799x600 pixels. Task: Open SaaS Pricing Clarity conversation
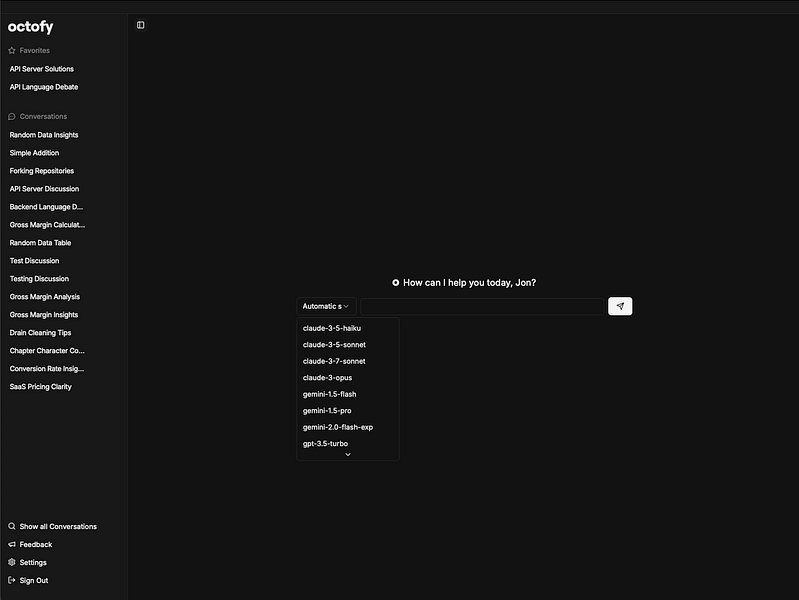[41, 386]
